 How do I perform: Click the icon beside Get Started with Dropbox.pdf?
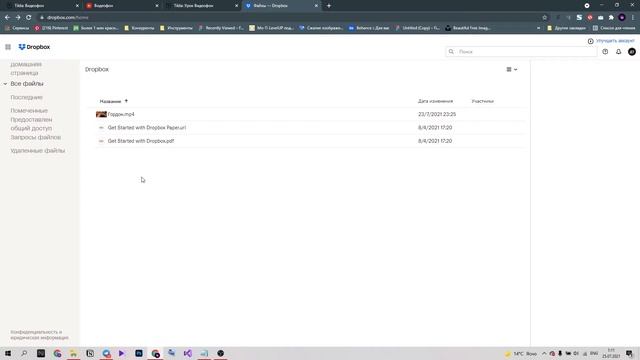click(101, 141)
